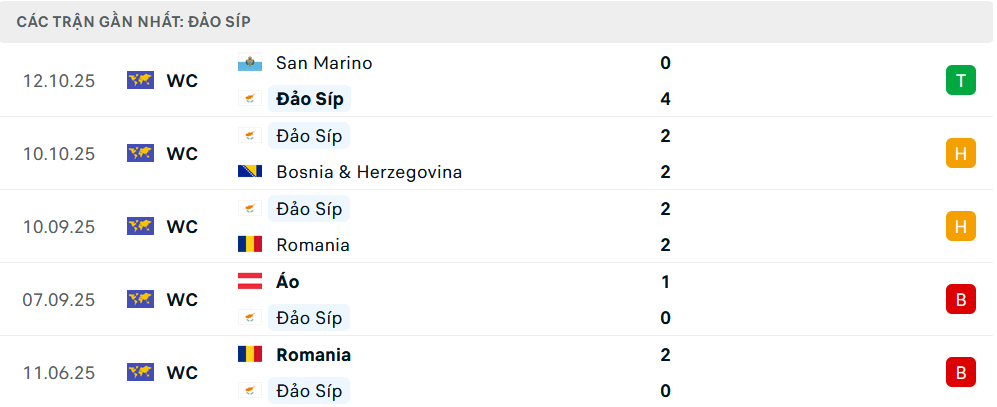This screenshot has height=407, width=997.
Task: Open the San Marino team name
Action: tap(324, 63)
